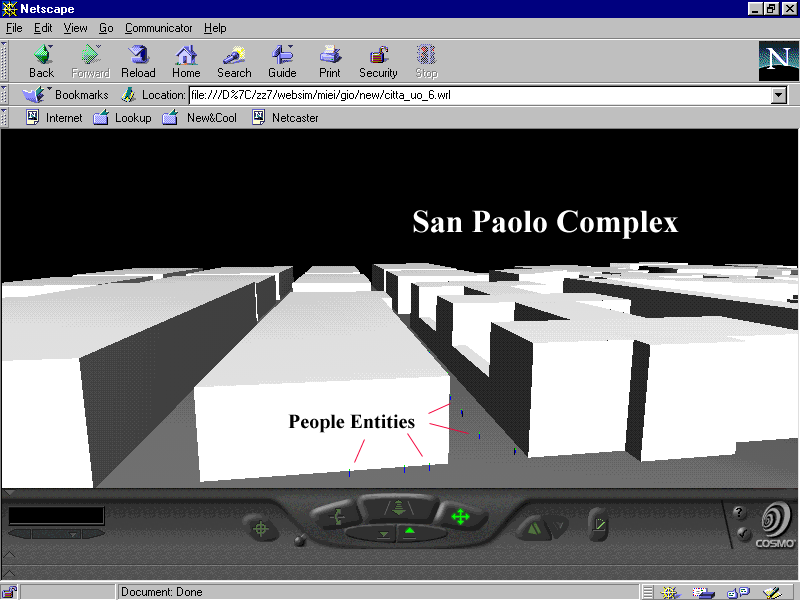Click Cosmo Player undo move button
800x600 pixels.
click(x=534, y=528)
